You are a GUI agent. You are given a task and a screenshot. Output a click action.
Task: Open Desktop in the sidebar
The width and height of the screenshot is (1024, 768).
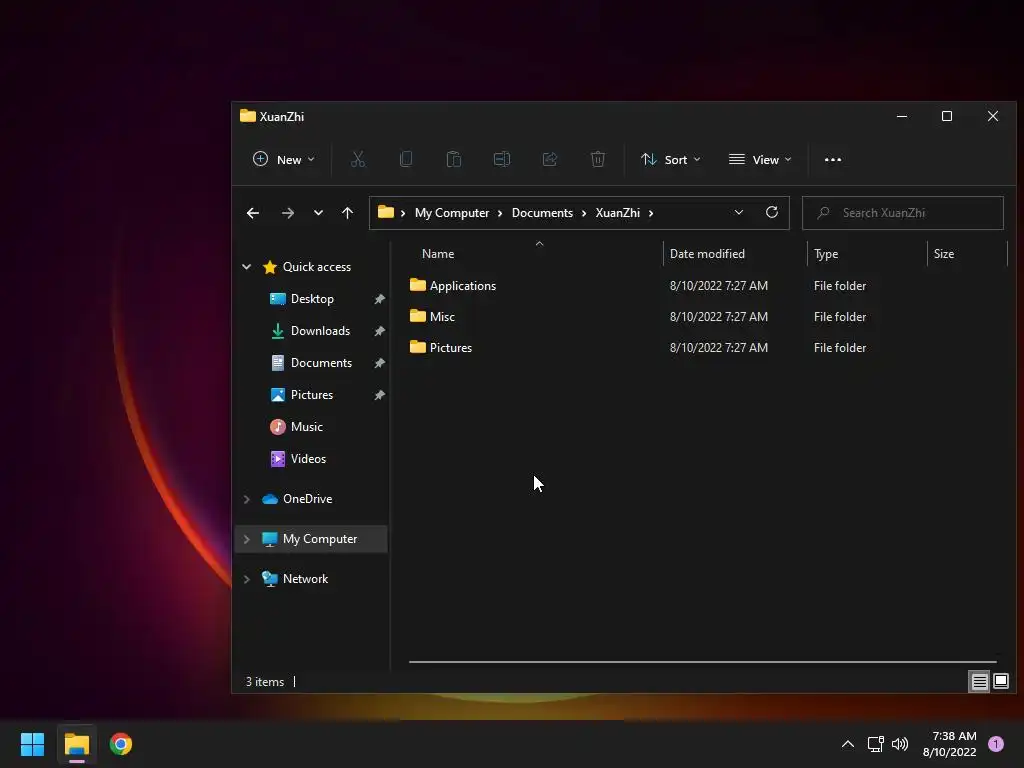[312, 299]
